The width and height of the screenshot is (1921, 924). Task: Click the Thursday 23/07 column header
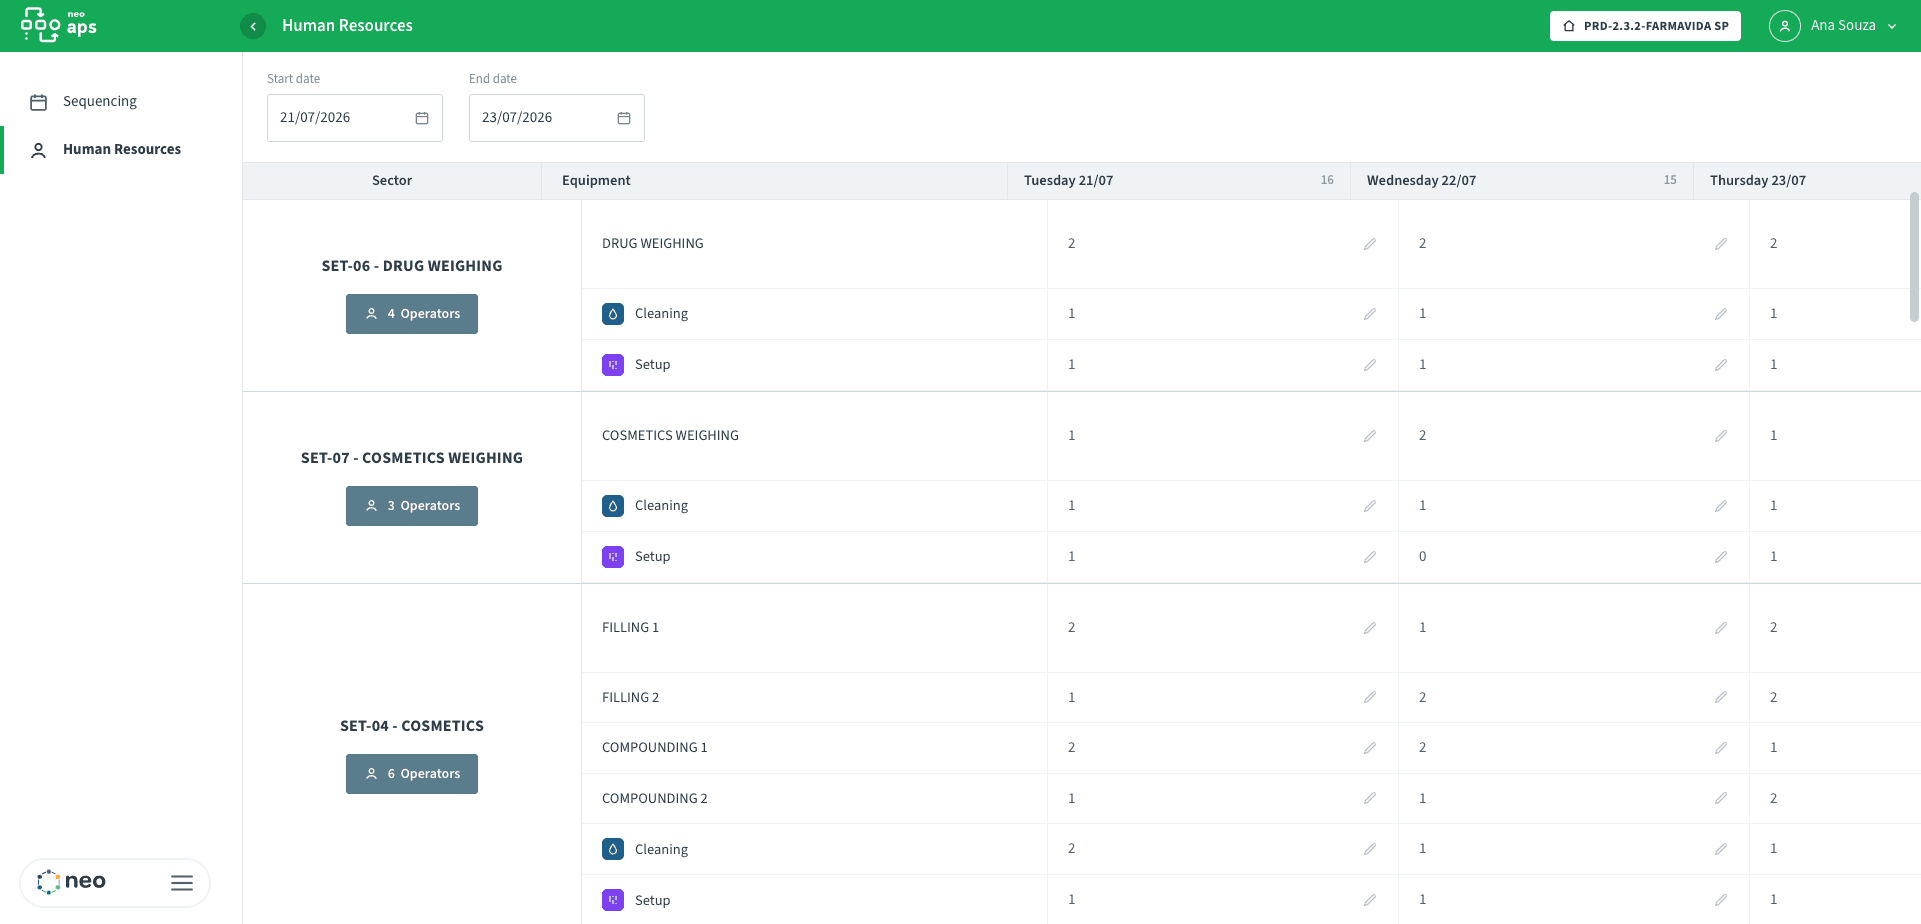pyautogui.click(x=1807, y=181)
